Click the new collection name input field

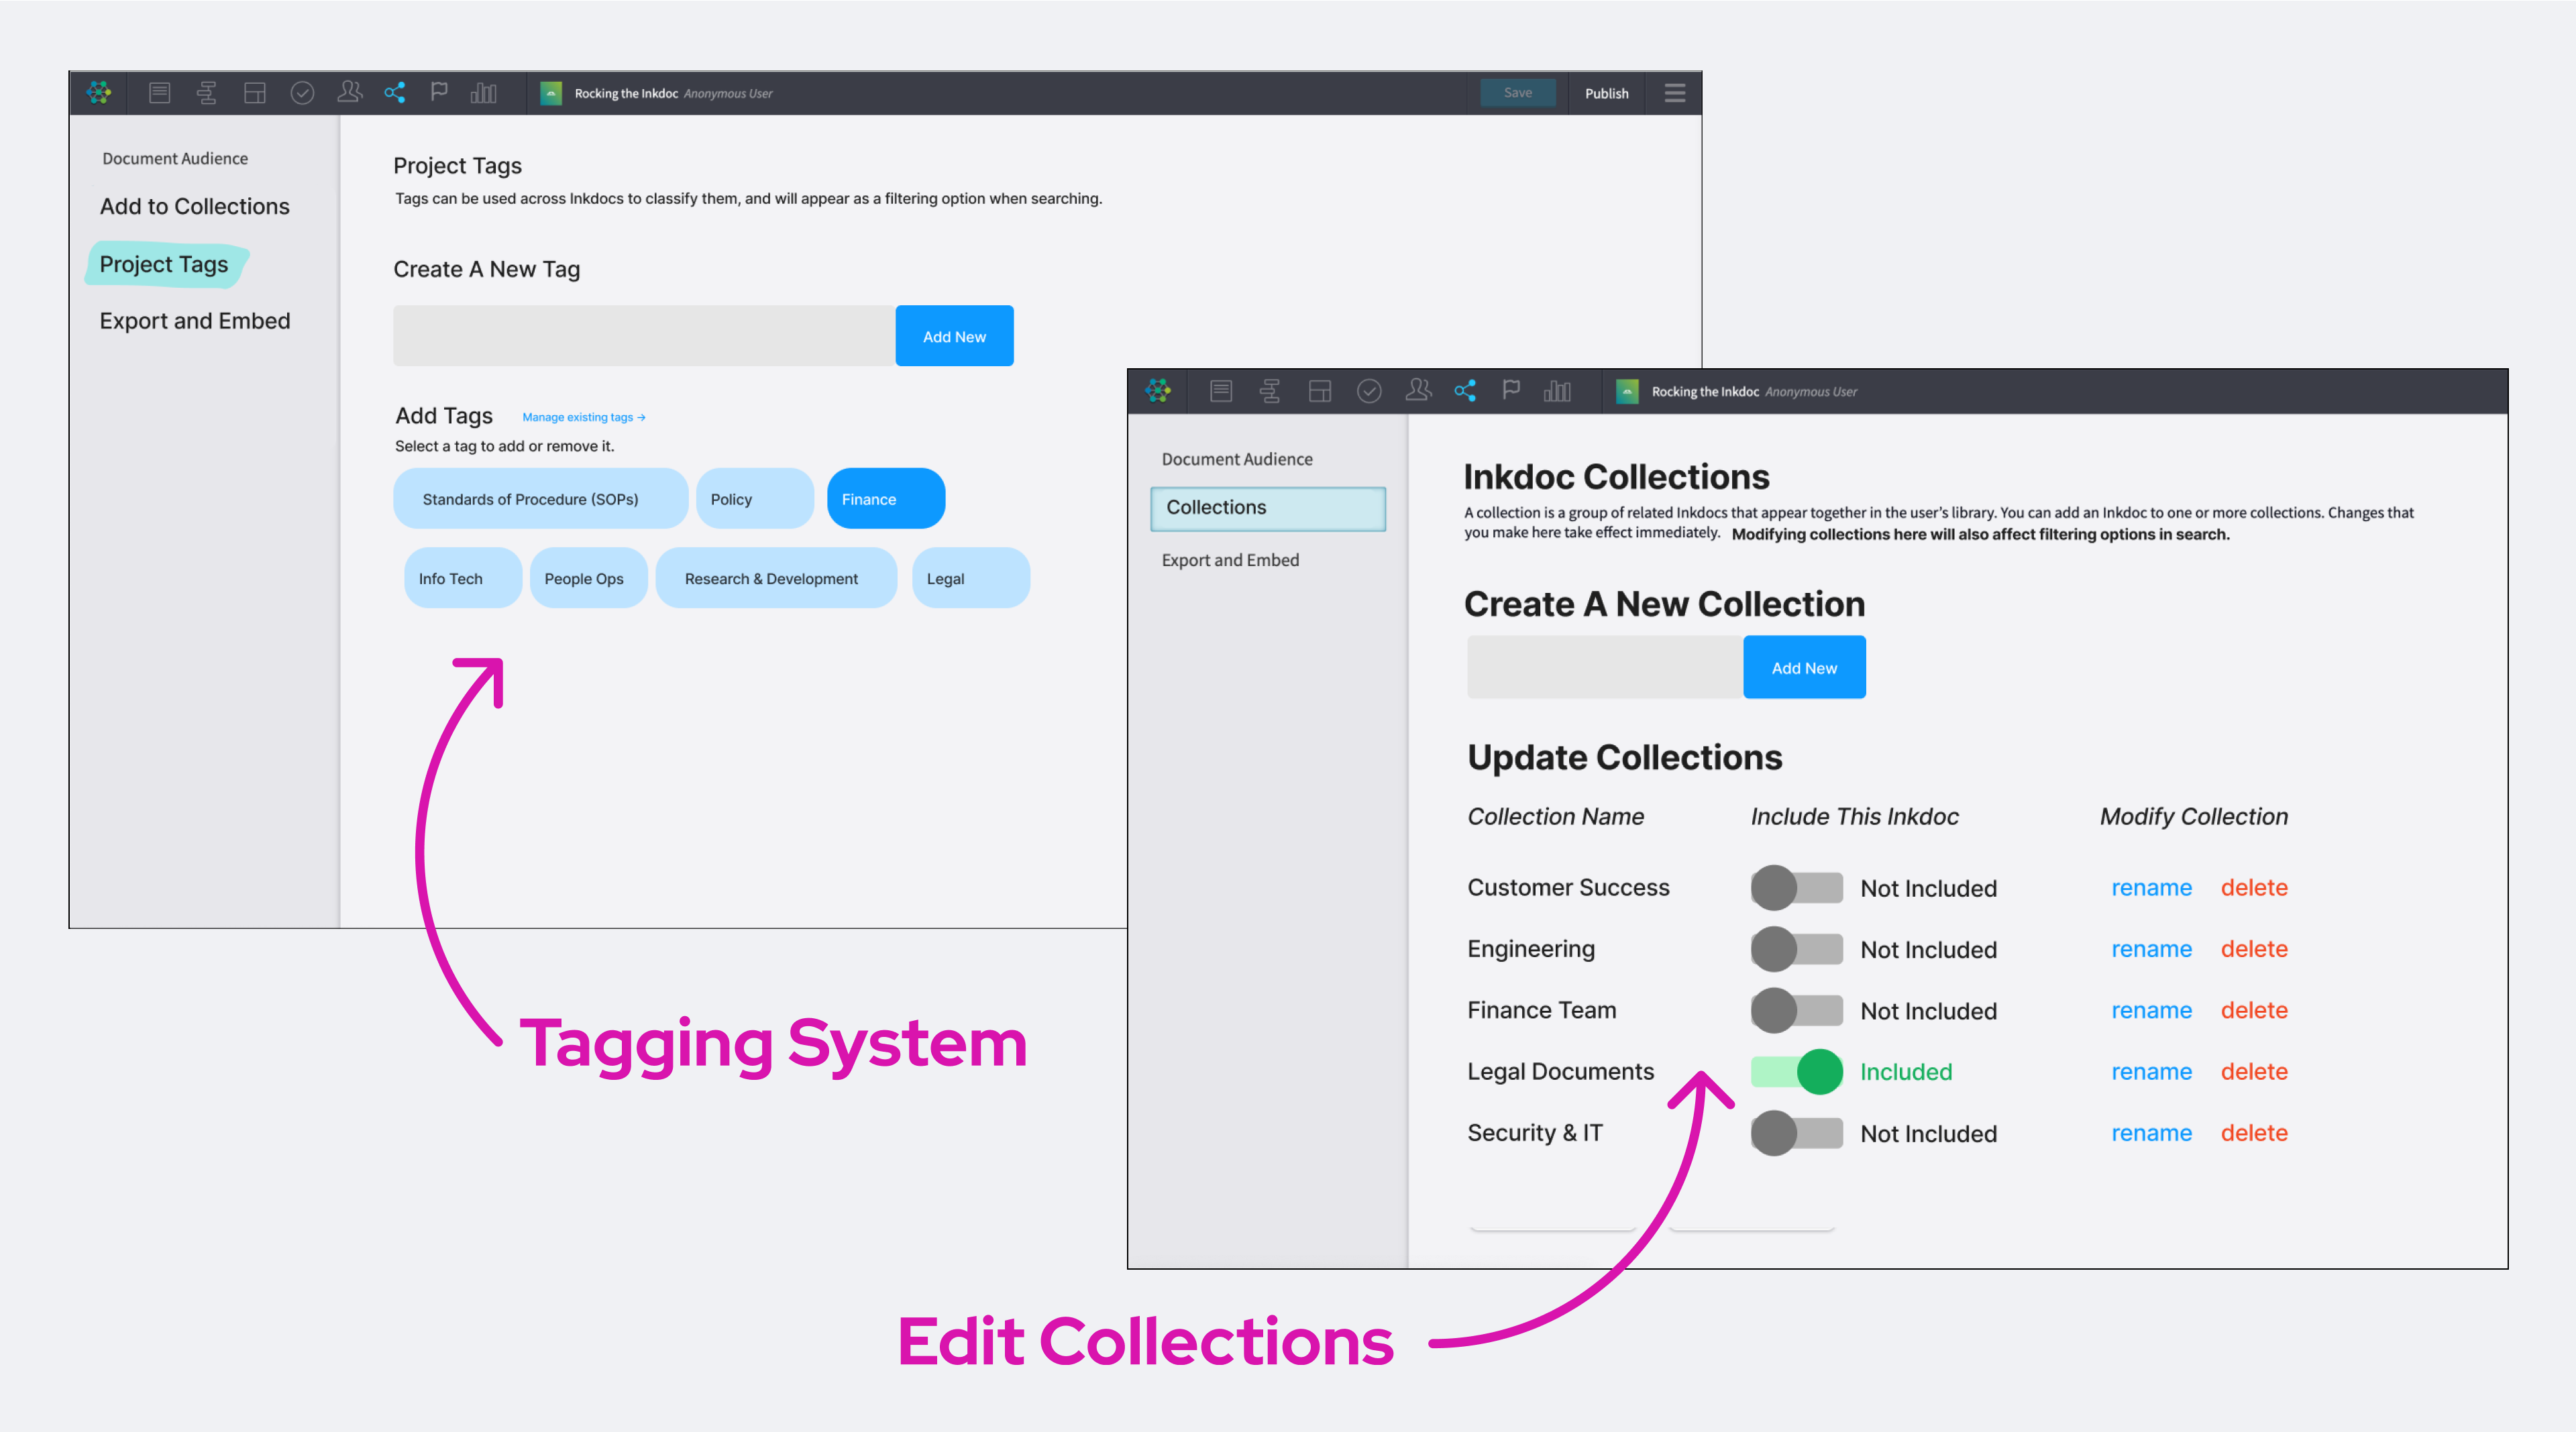point(1604,667)
